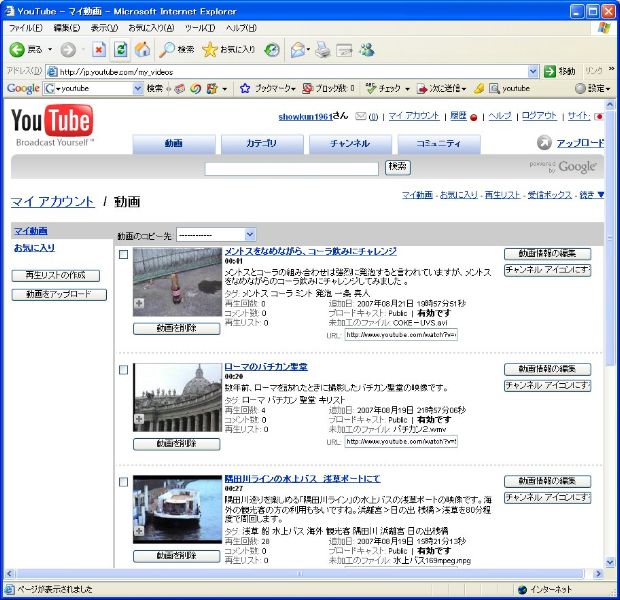Click the Print toolbar icon
The height and width of the screenshot is (600, 620).
coord(323,49)
